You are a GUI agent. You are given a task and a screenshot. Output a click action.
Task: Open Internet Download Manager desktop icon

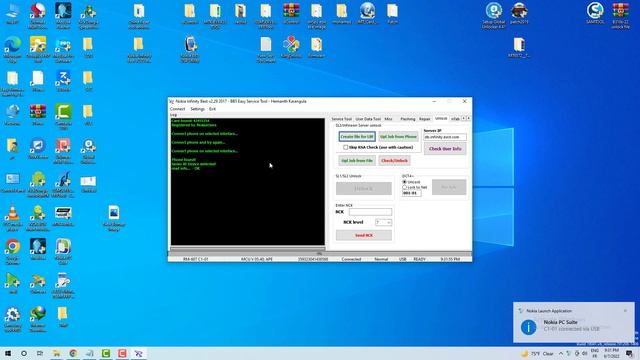[38, 319]
